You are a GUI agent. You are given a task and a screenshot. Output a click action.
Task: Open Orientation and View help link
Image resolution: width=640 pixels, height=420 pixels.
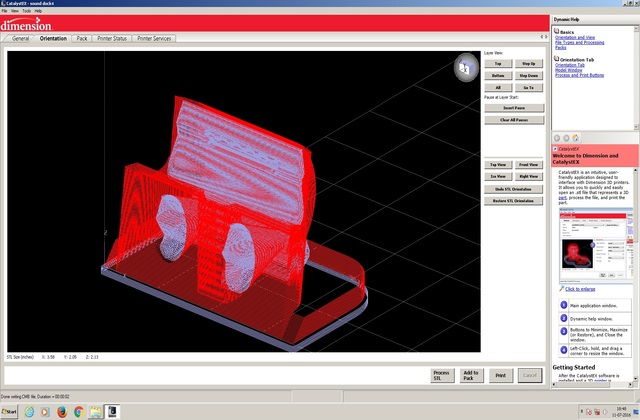575,38
